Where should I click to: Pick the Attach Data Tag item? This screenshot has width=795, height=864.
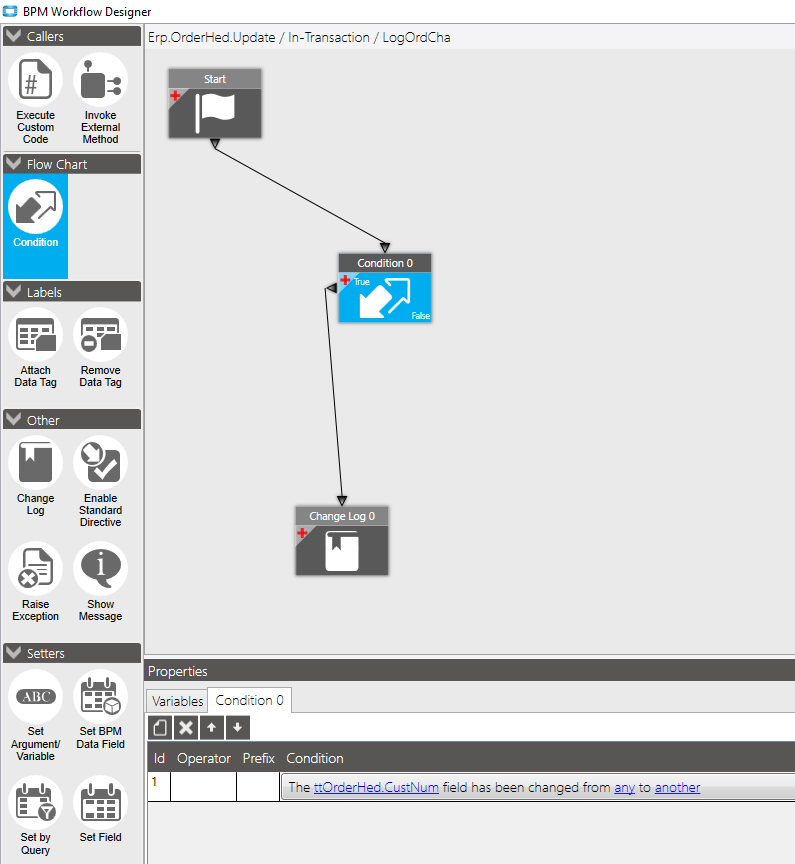point(35,348)
